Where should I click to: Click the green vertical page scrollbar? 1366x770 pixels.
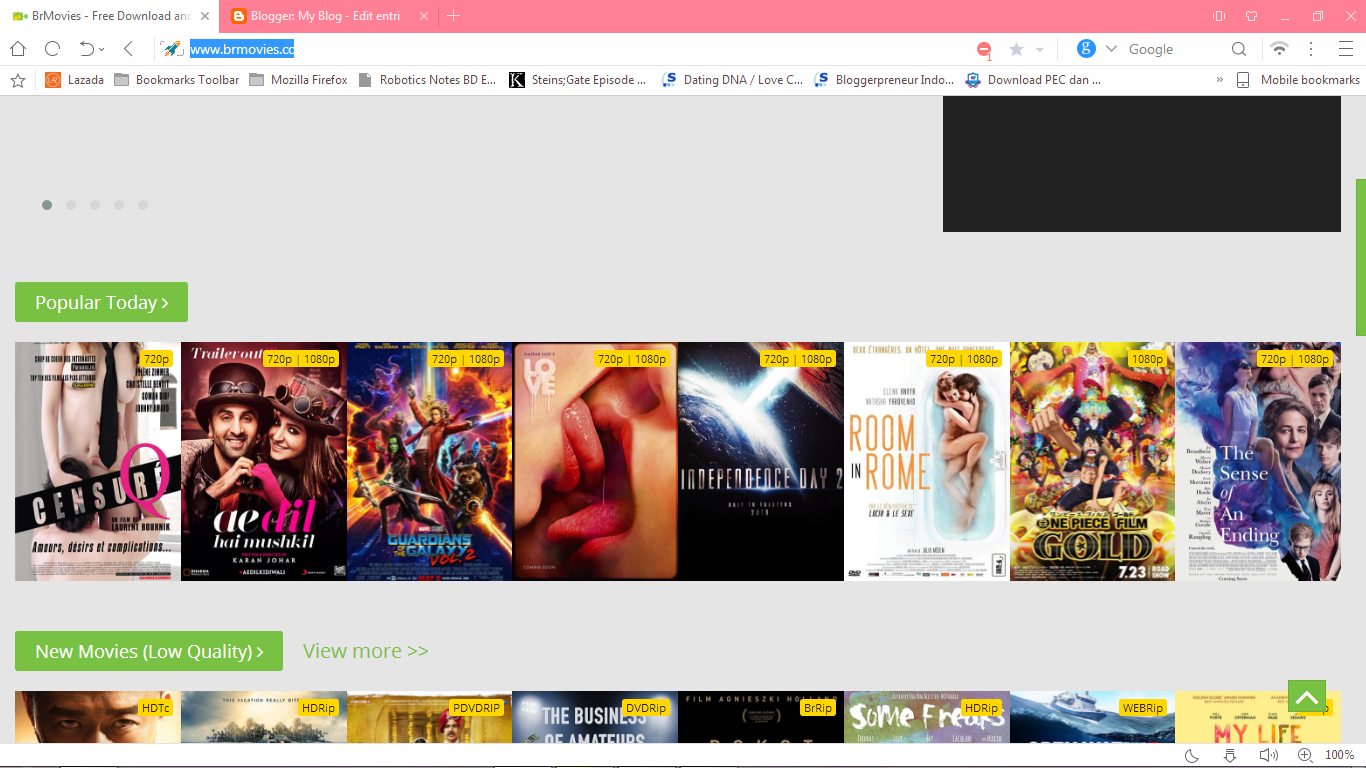[x=1360, y=257]
